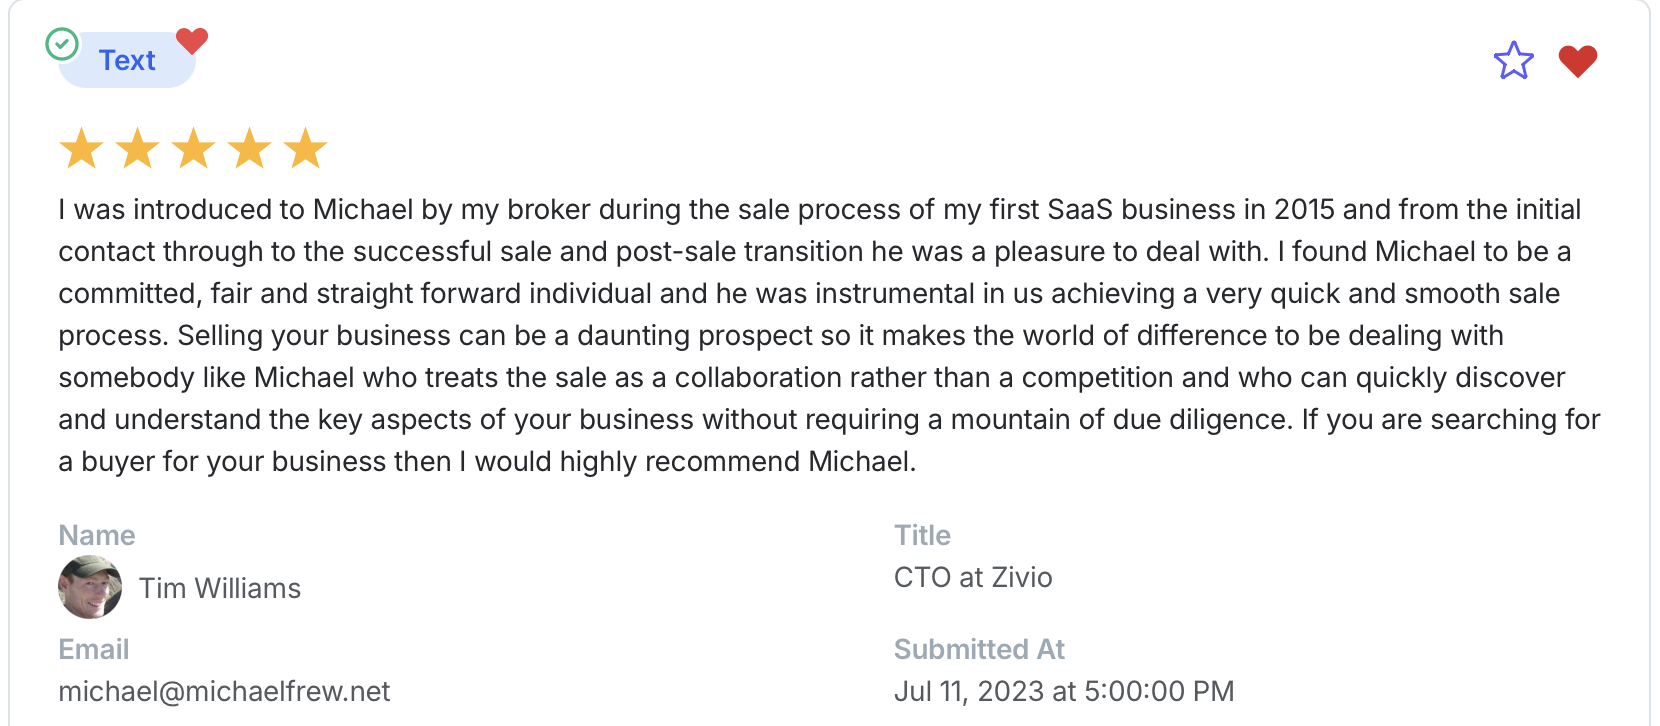The height and width of the screenshot is (726, 1660).
Task: Click the fifth gold rating star
Action: pyautogui.click(x=305, y=149)
